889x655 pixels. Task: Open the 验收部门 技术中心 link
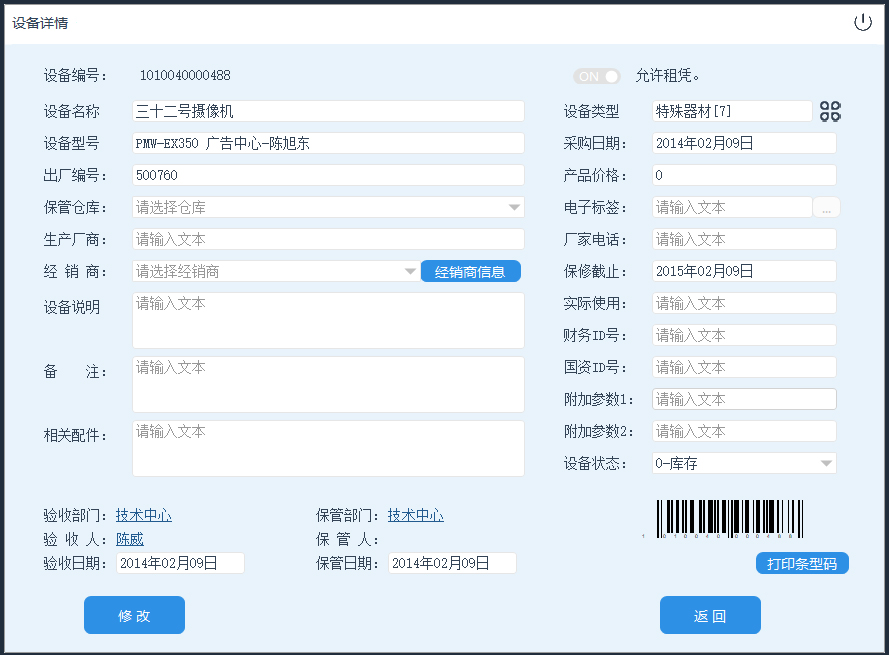coord(144,515)
